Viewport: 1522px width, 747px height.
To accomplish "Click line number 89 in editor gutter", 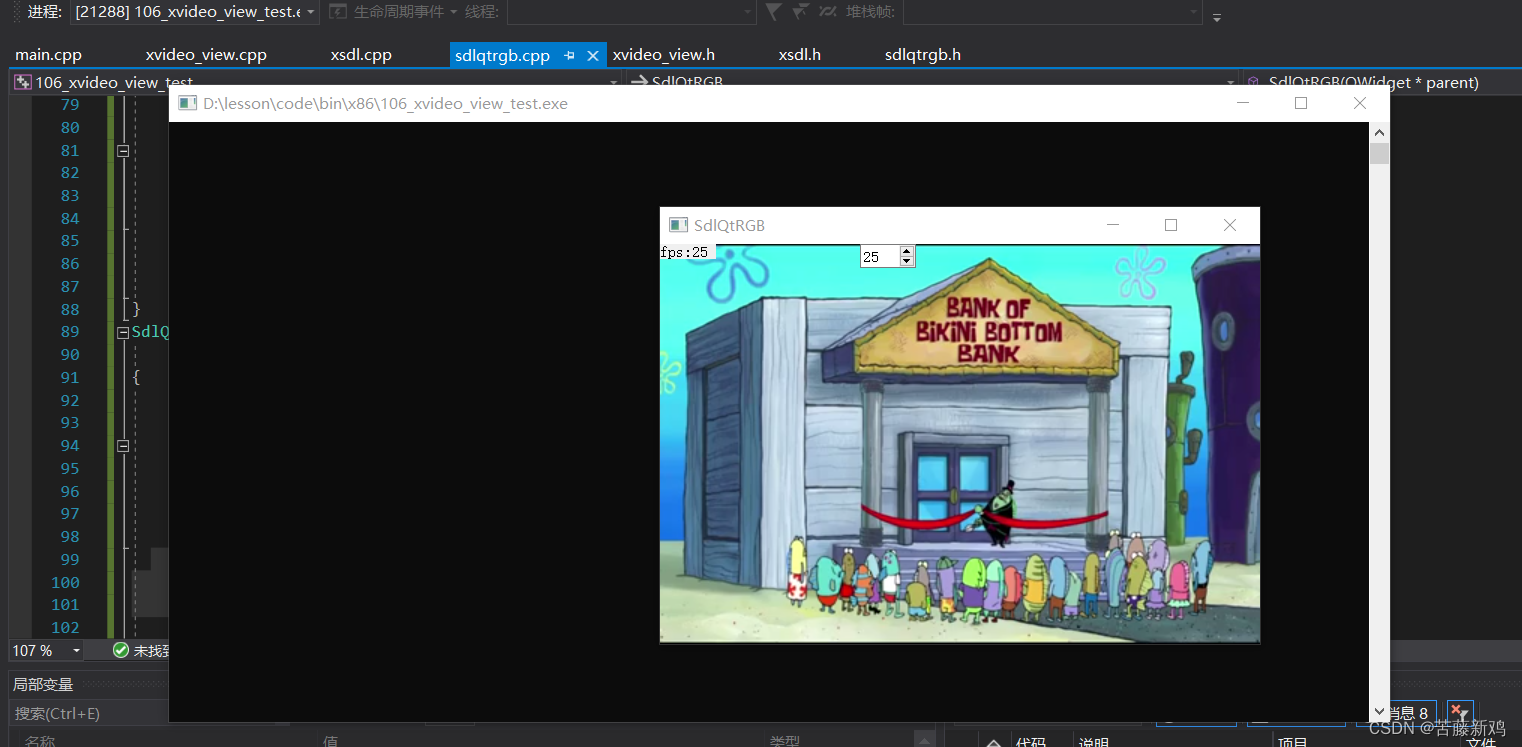I will (69, 332).
